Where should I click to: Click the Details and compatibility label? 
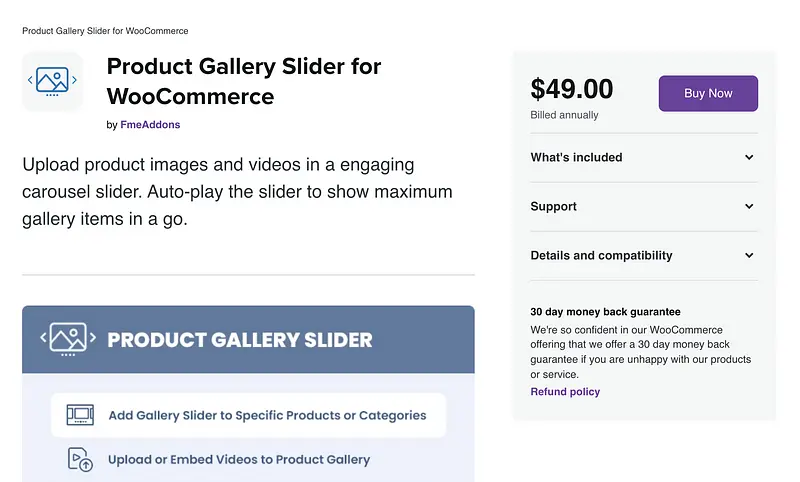point(601,256)
